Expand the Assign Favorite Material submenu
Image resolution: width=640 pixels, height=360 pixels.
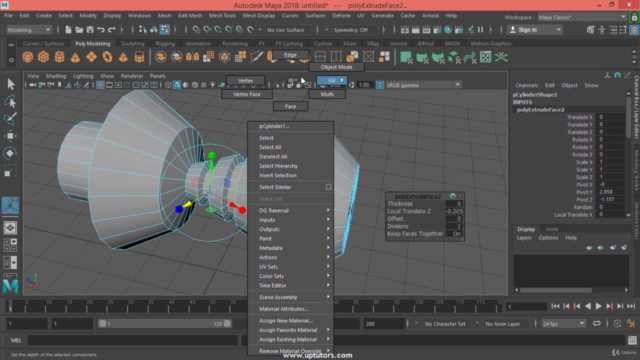pyautogui.click(x=291, y=330)
